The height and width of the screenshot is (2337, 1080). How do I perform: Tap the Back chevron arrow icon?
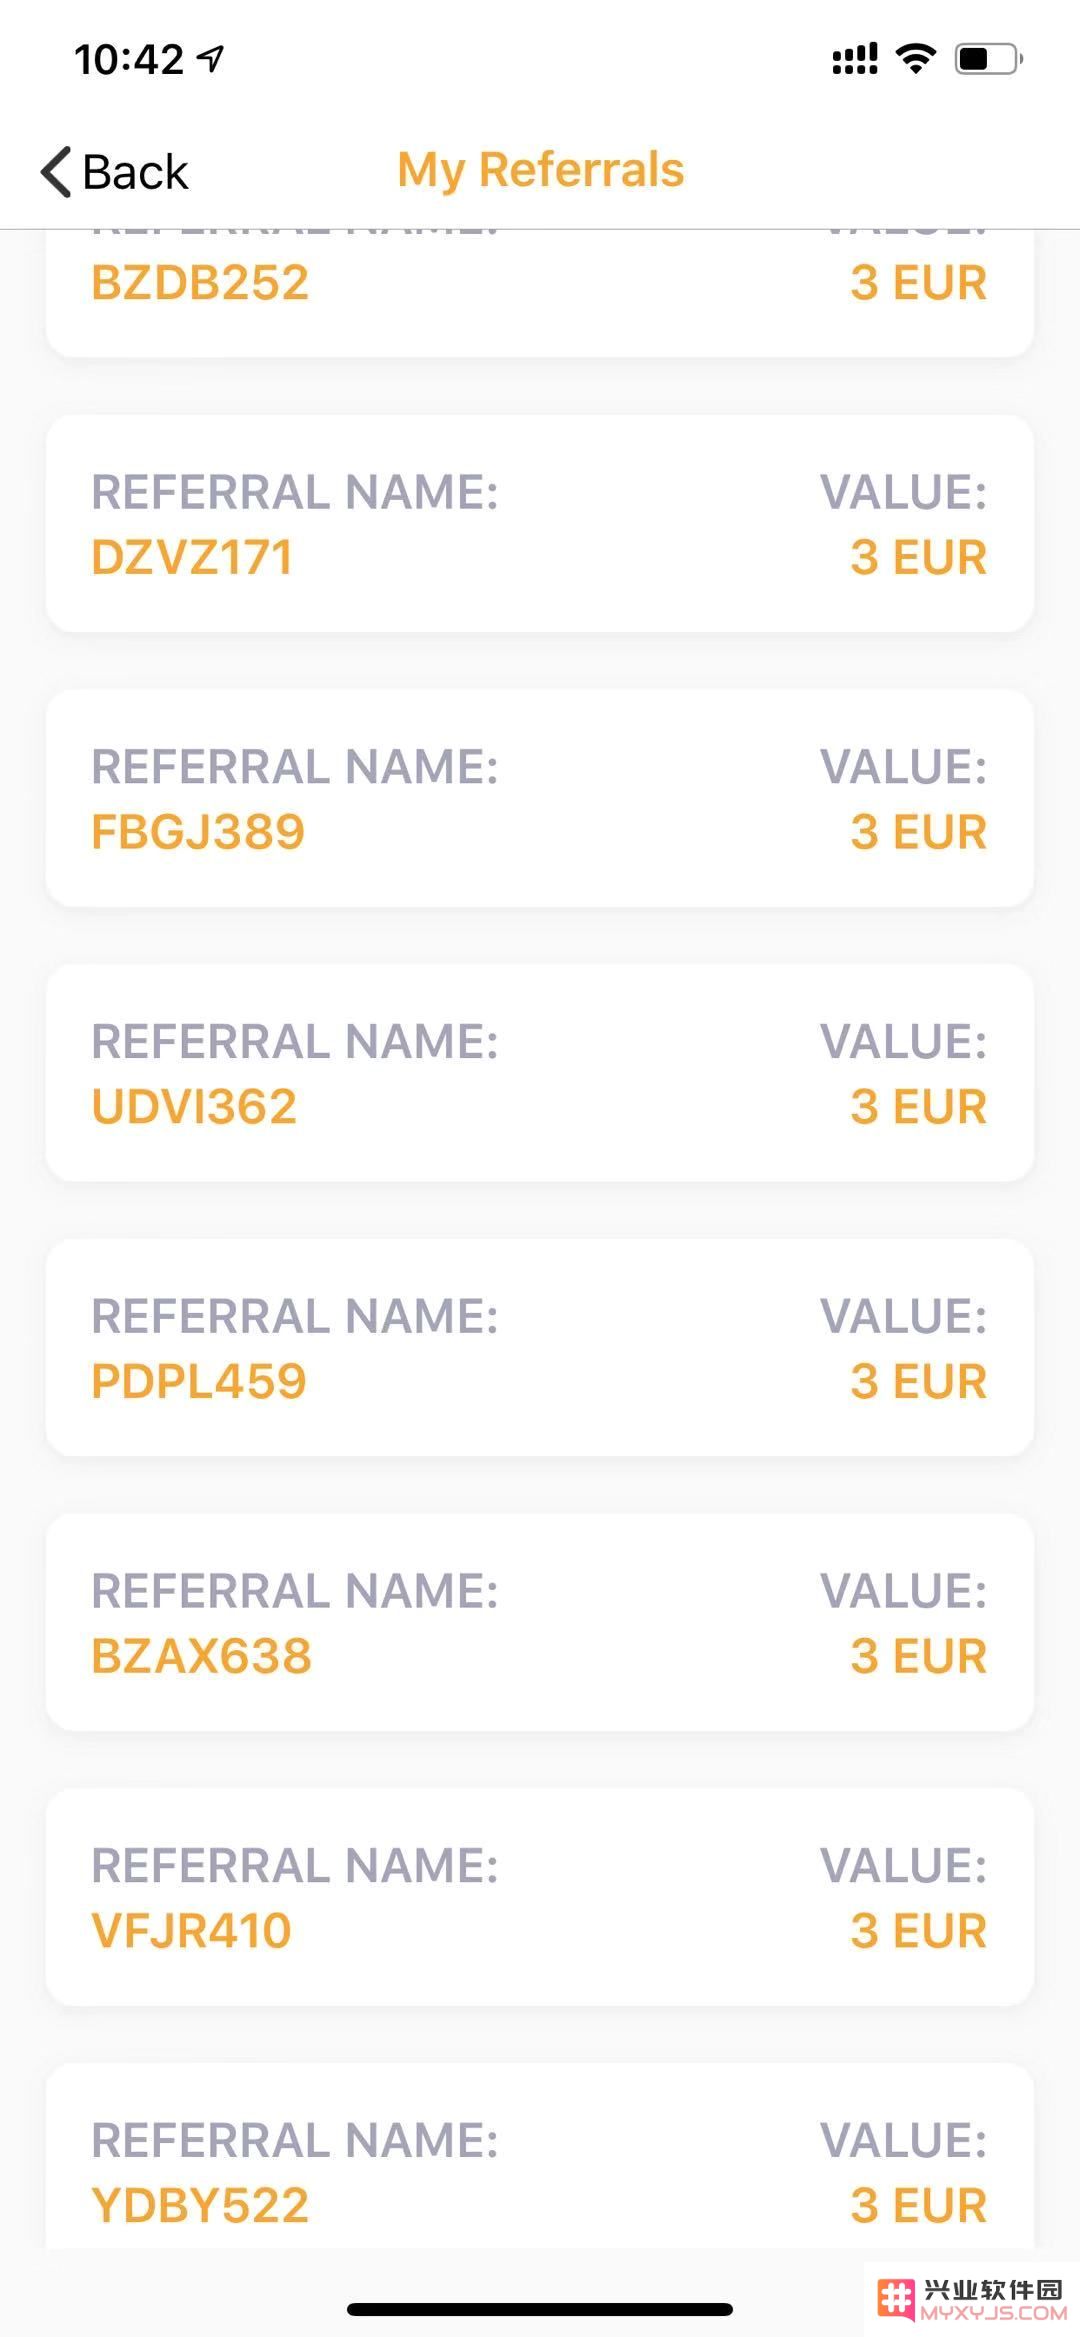56,171
